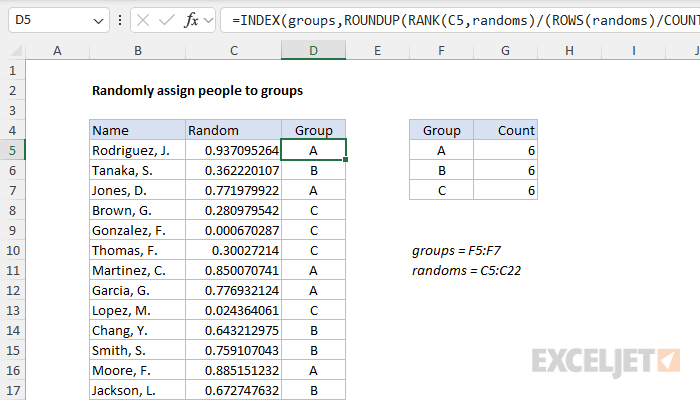The height and width of the screenshot is (400, 700).
Task: Click title 'Randomly assign people to groups'
Action: (x=197, y=91)
